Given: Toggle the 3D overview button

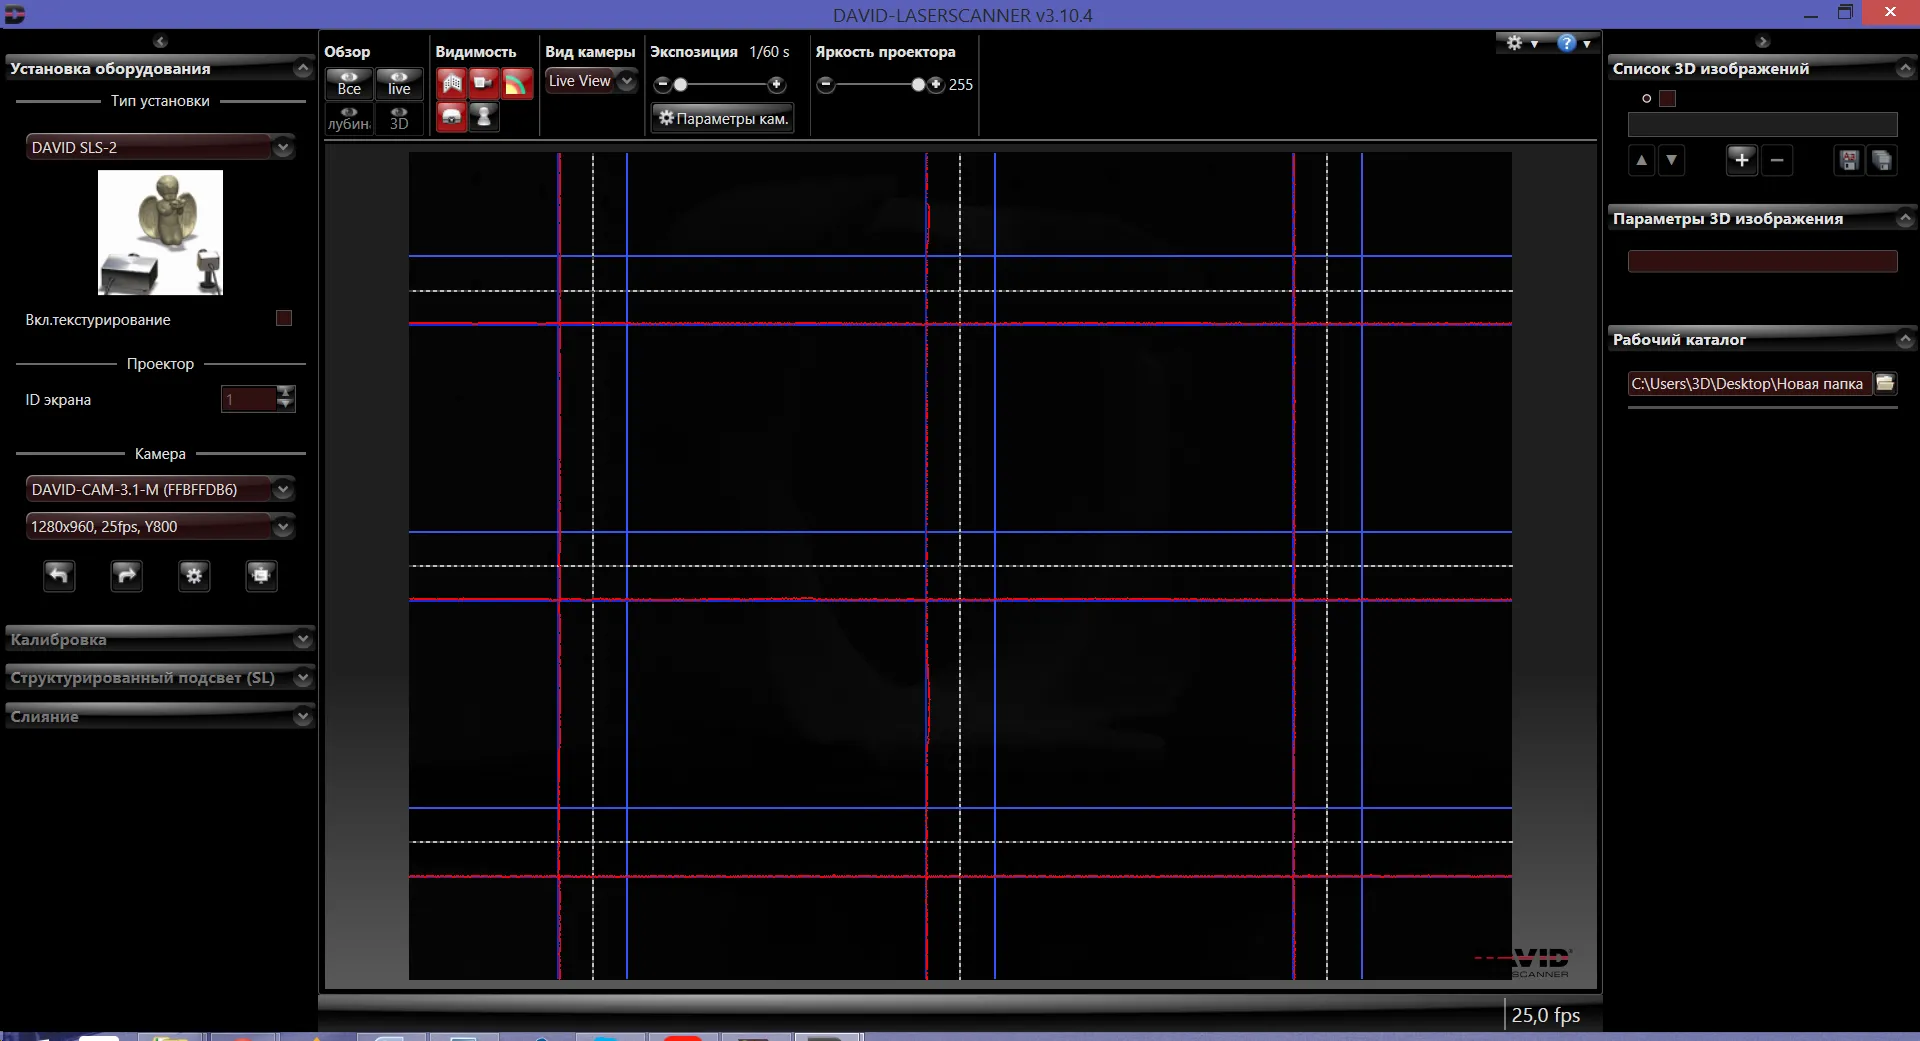Looking at the screenshot, I should click(399, 119).
